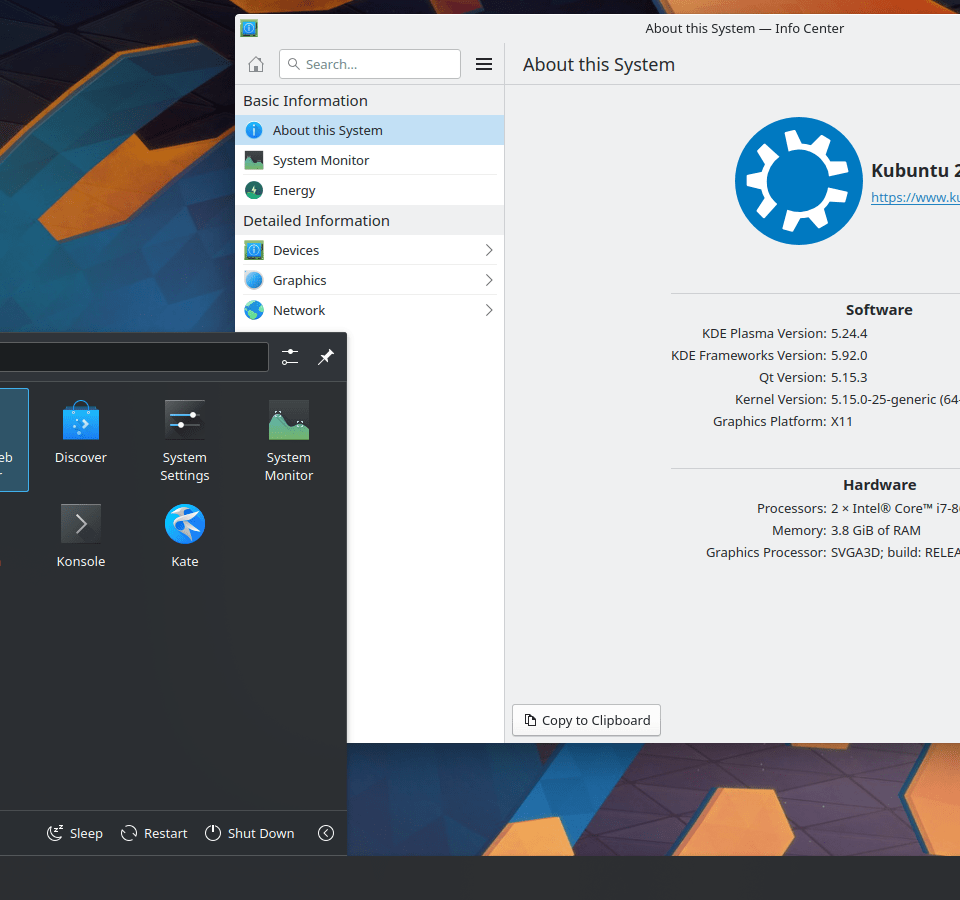Click the Info Center window title text
This screenshot has width=960, height=900.
(744, 29)
